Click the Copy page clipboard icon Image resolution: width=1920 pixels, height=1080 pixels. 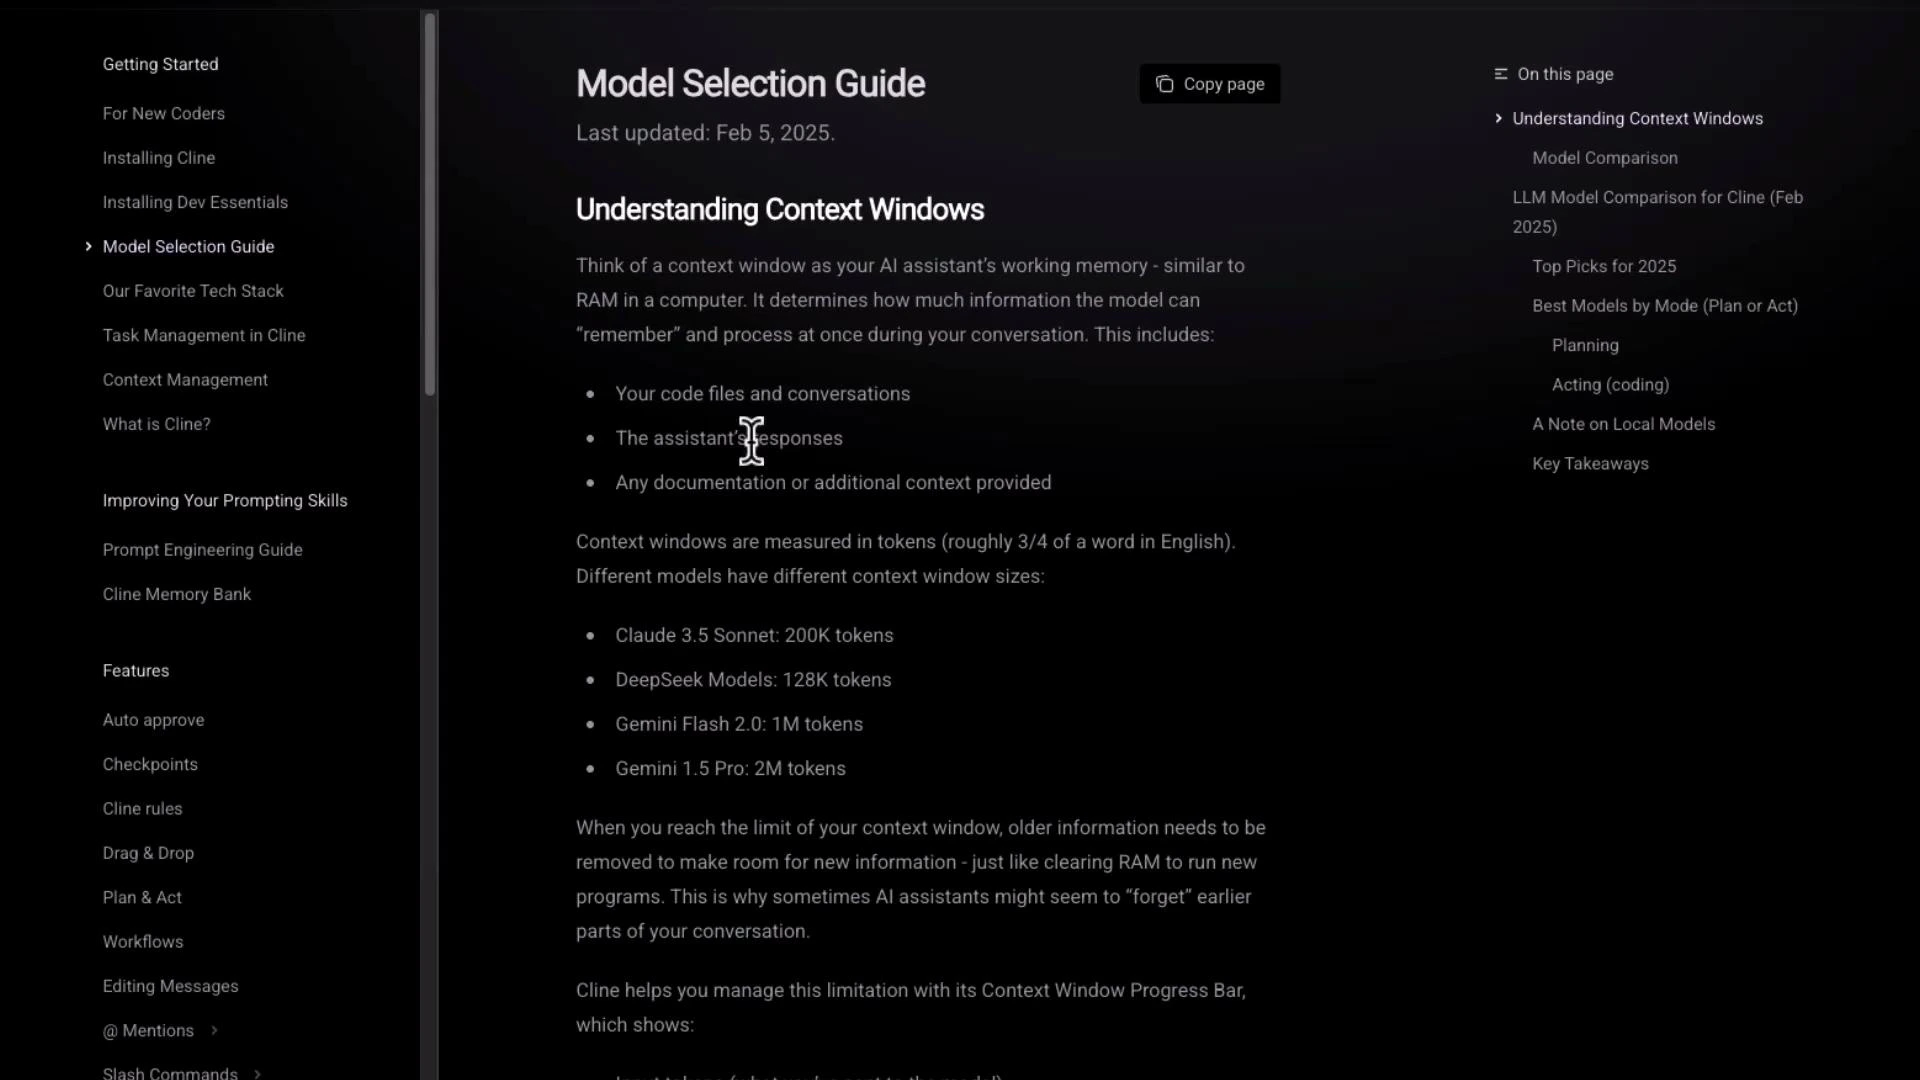click(x=1165, y=84)
